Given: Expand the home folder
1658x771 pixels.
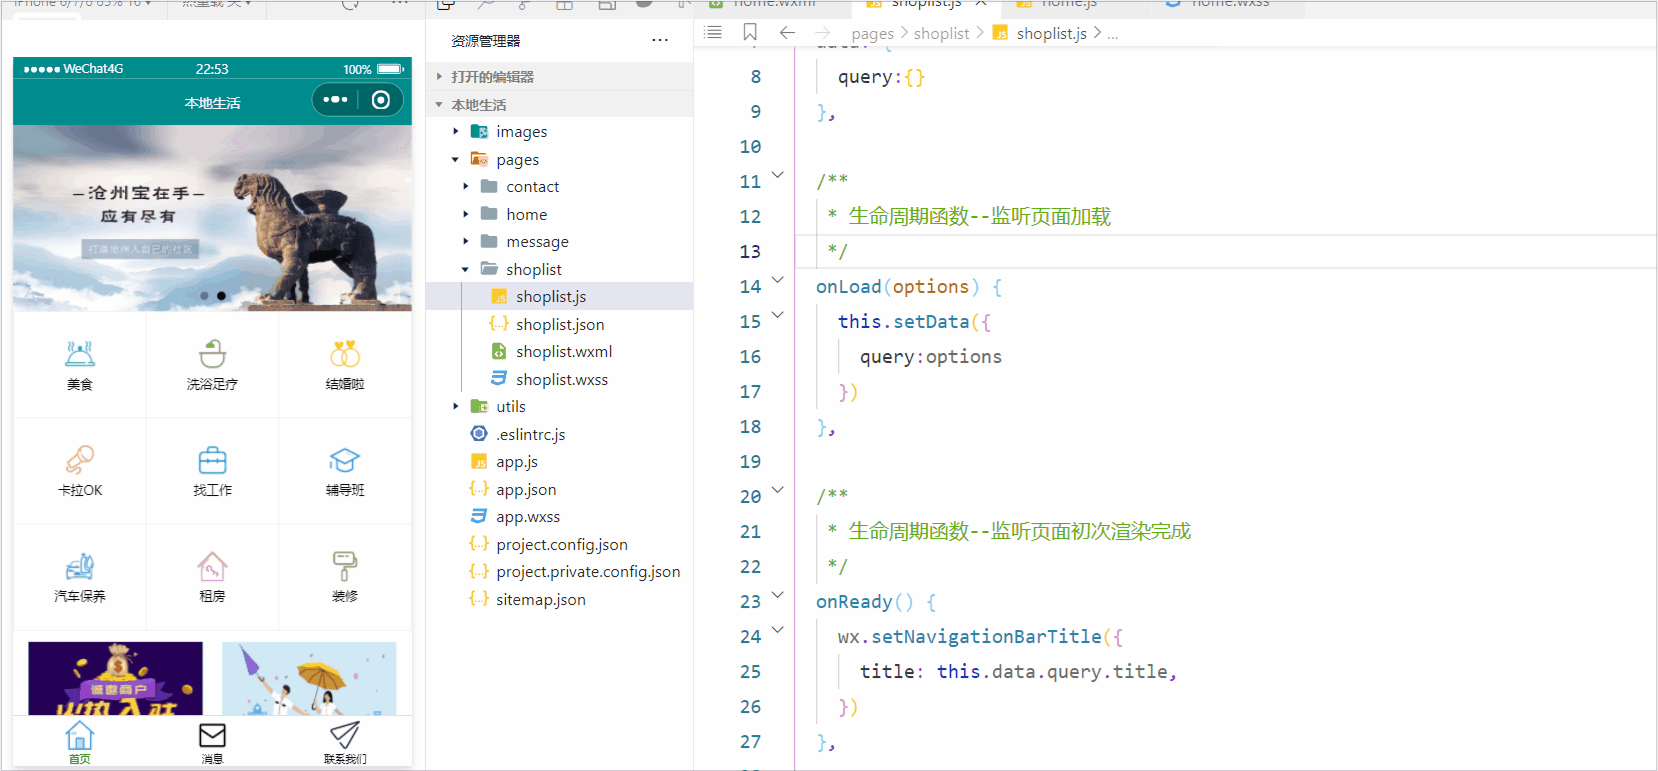Looking at the screenshot, I should (466, 214).
